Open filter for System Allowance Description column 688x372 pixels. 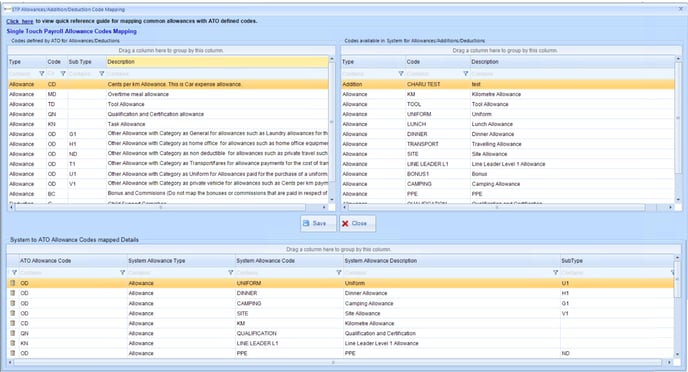555,272
